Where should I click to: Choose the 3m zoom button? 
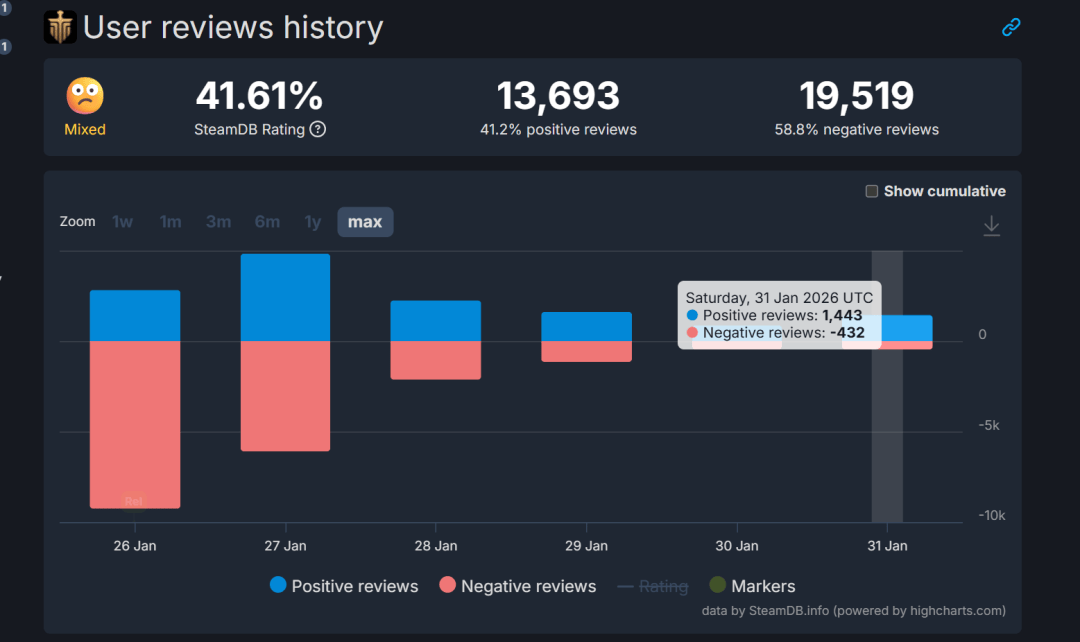(219, 222)
